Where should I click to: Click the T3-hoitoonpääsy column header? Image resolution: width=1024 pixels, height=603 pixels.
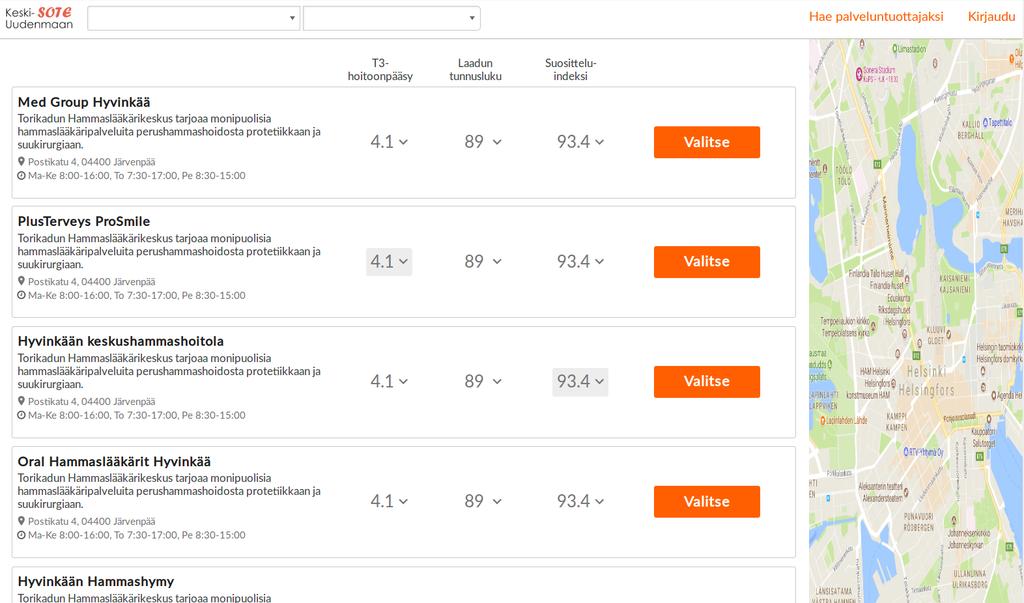tap(380, 70)
